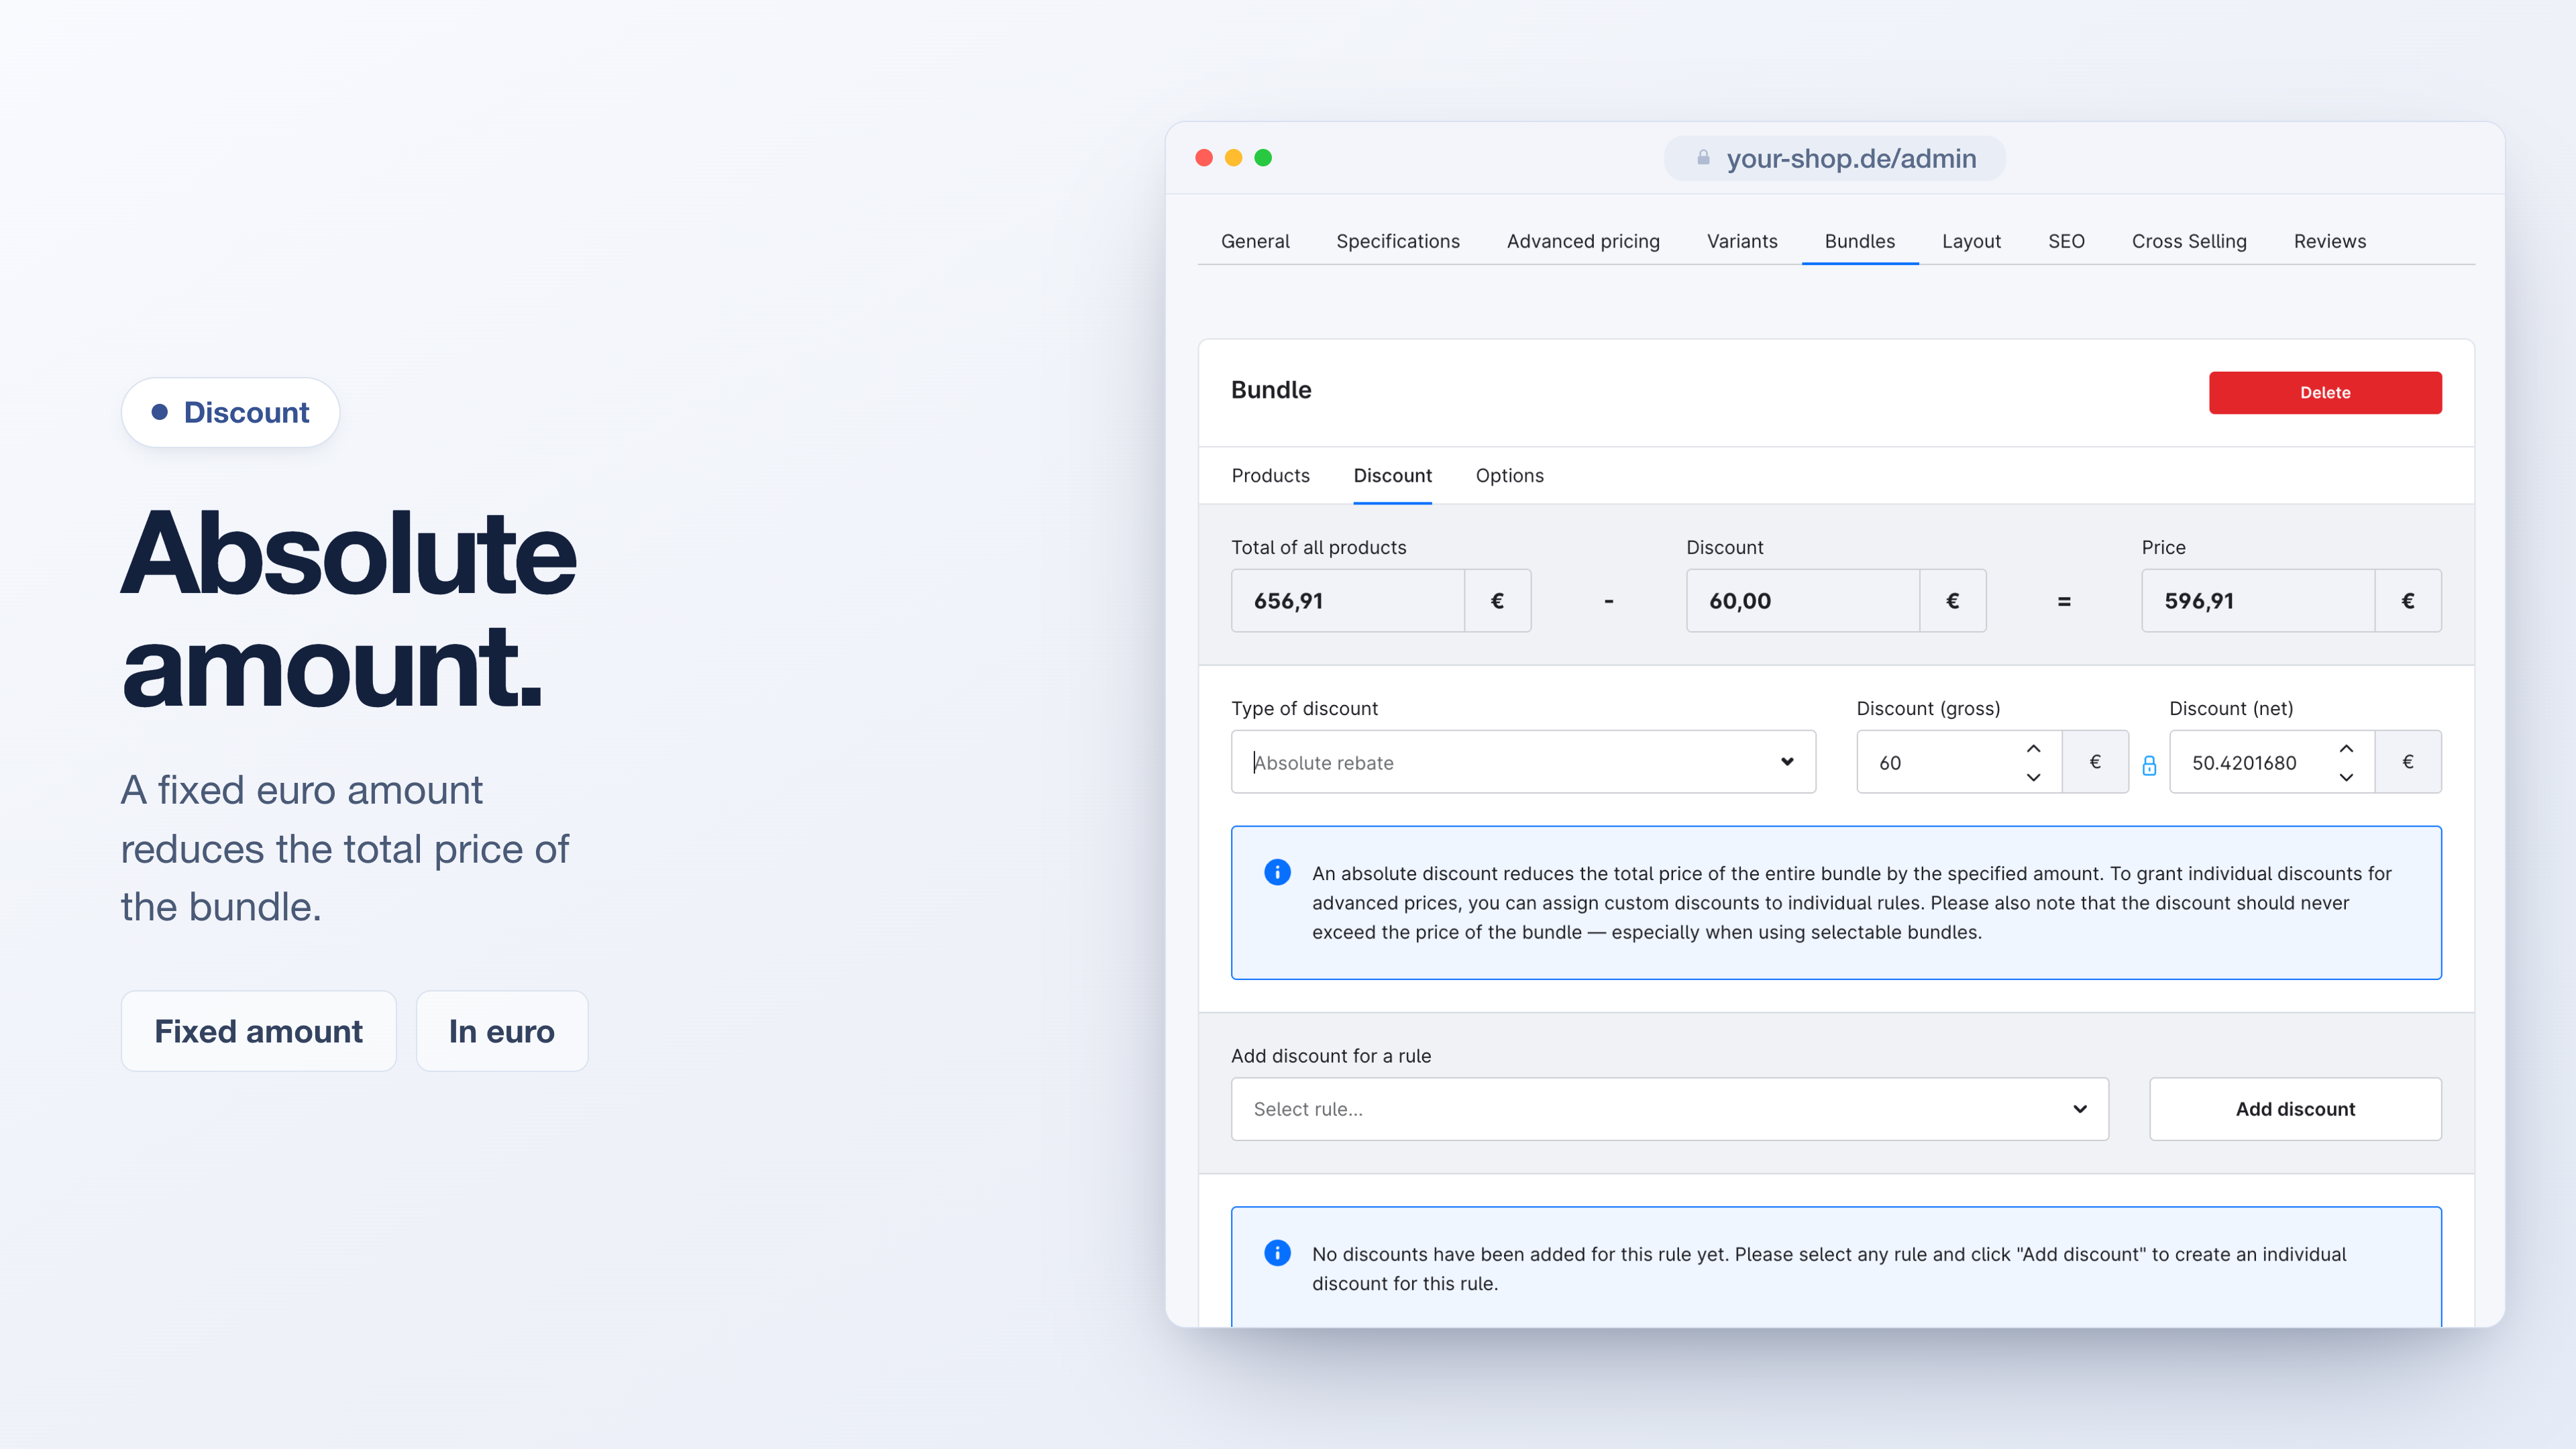Click the Absolute amount headline

pyautogui.click(x=348, y=608)
